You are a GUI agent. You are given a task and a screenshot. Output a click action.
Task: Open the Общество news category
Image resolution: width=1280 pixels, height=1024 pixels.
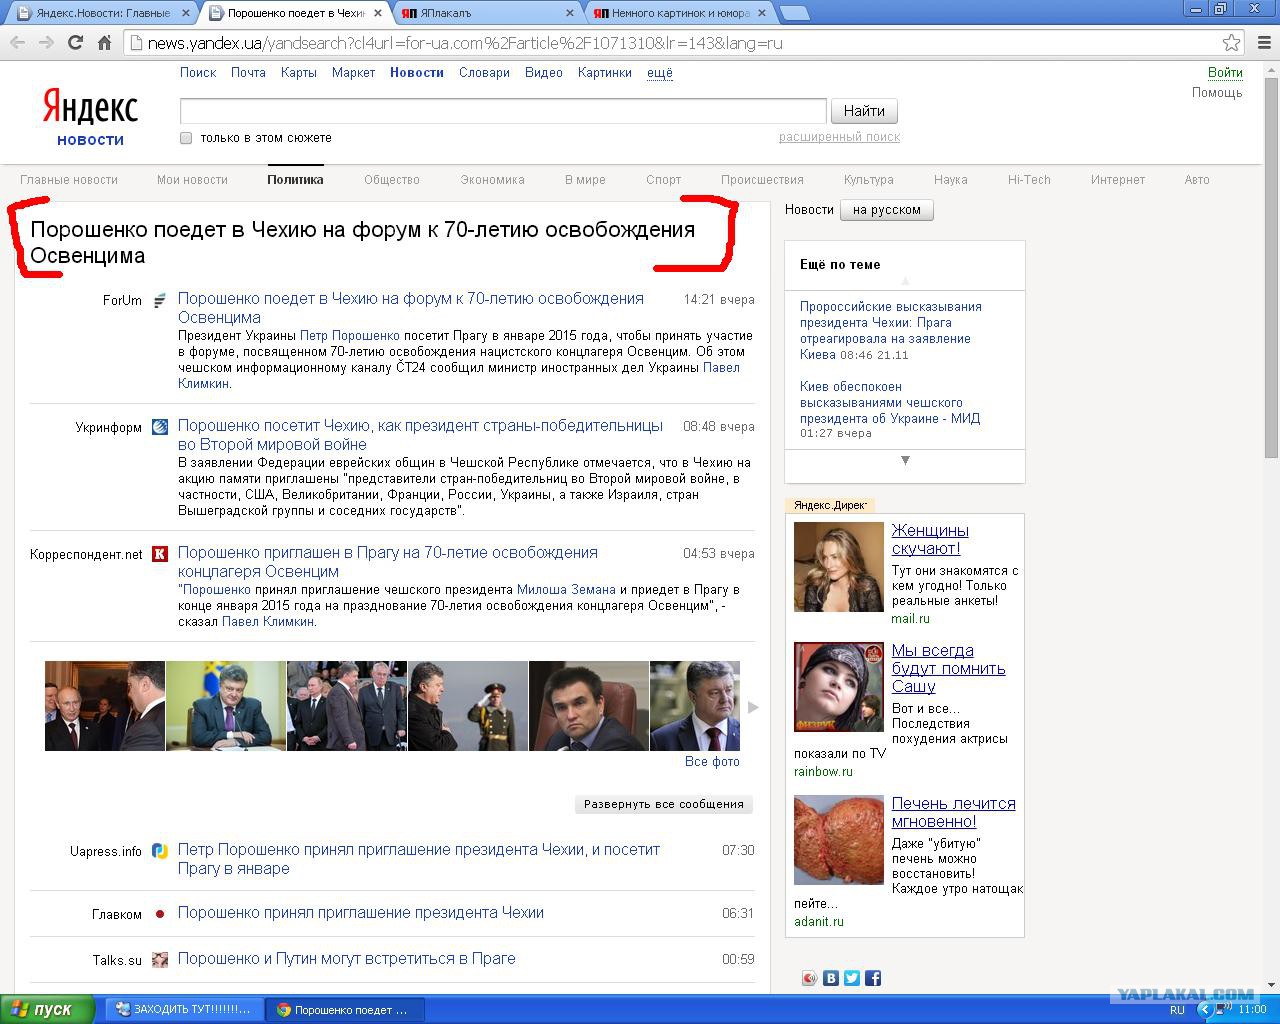point(392,180)
